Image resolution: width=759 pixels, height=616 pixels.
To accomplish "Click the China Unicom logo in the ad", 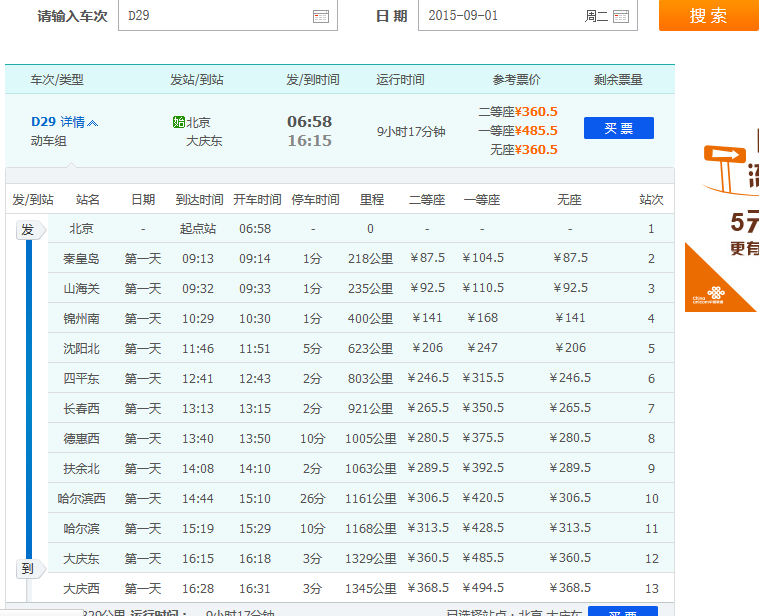I will pos(708,296).
